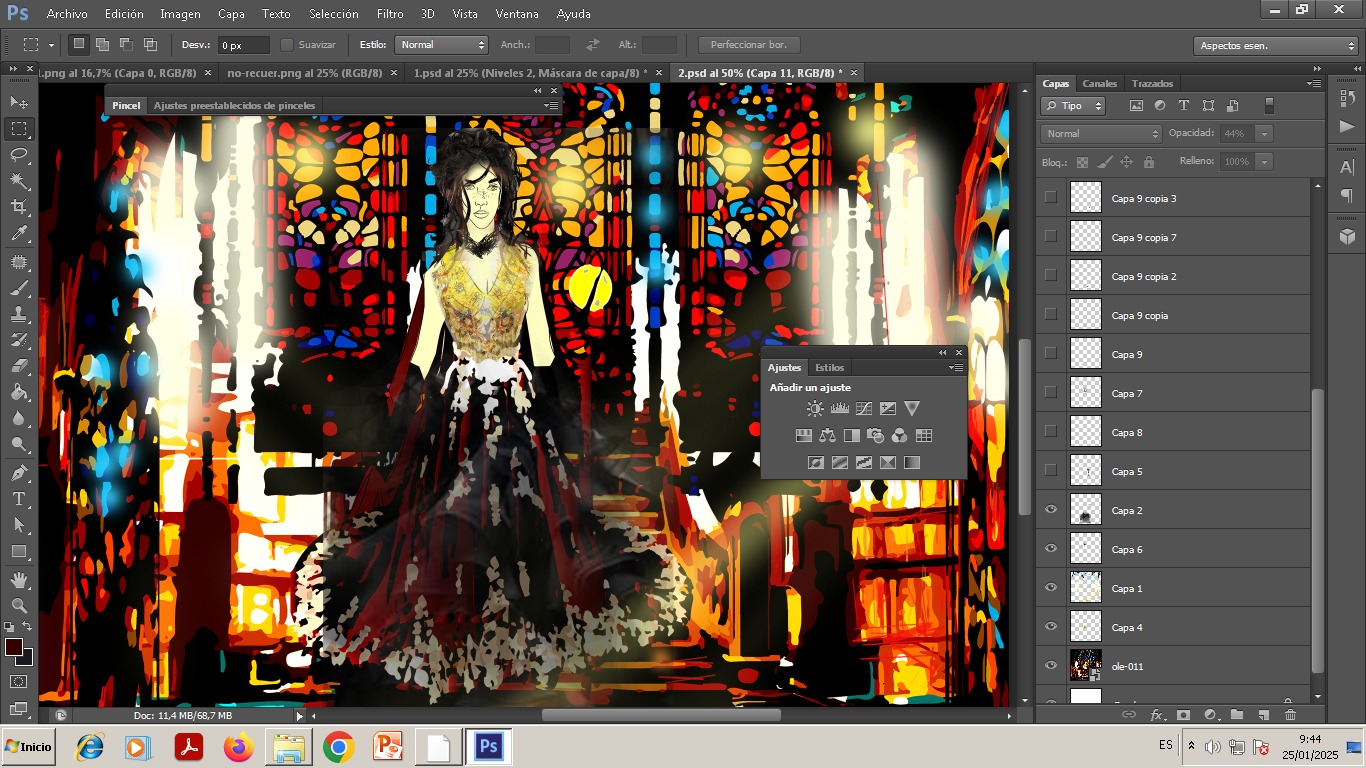
Task: Open the Tipo layer filter dropdown
Action: (x=1073, y=105)
